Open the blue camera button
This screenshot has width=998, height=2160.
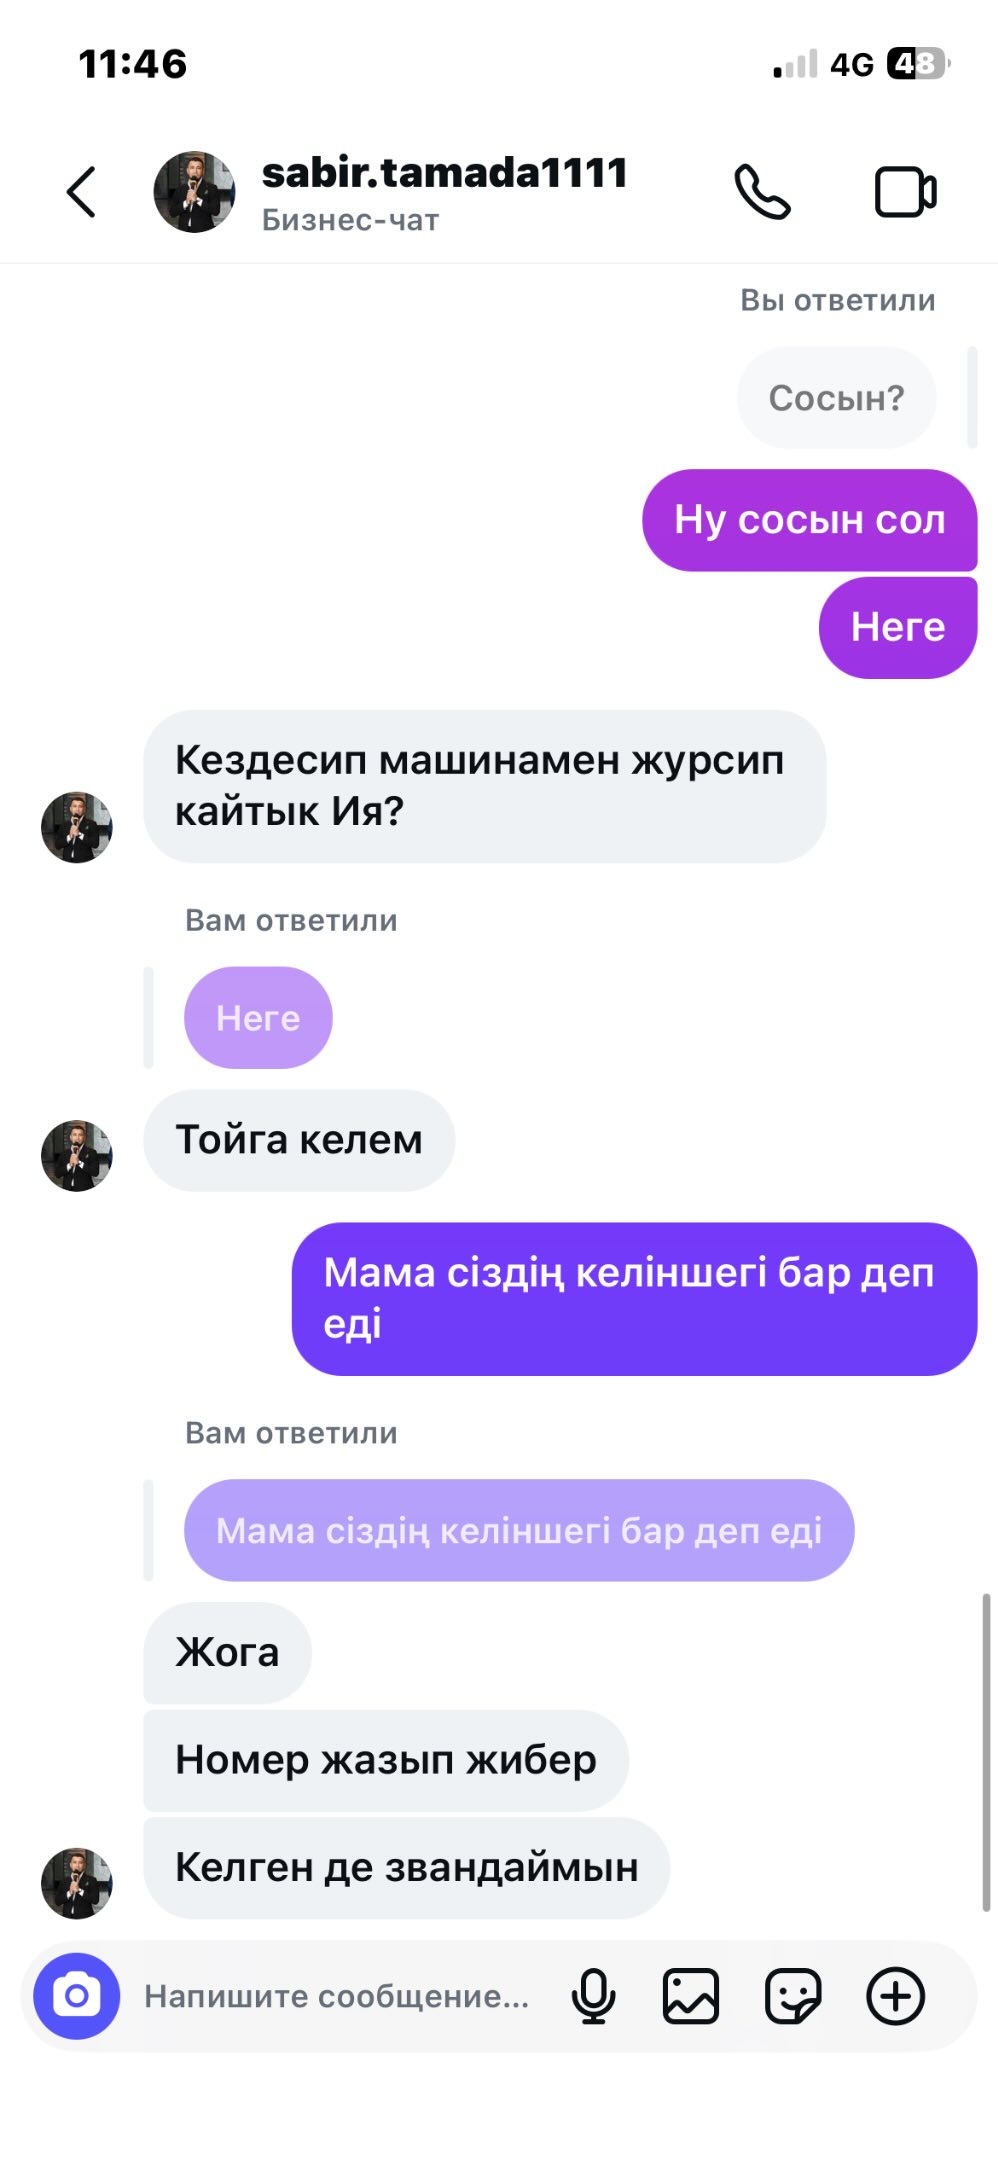(77, 1996)
